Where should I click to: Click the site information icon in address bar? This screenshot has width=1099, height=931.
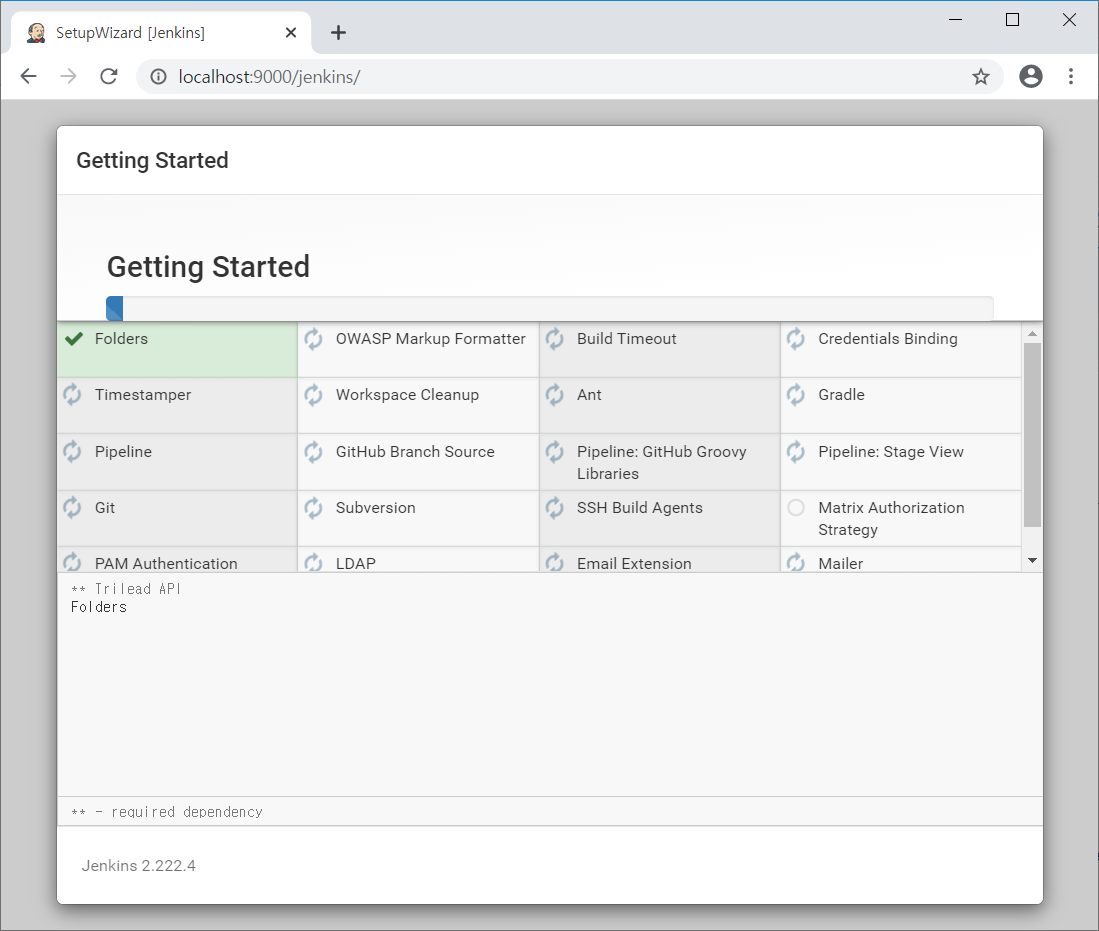(158, 76)
